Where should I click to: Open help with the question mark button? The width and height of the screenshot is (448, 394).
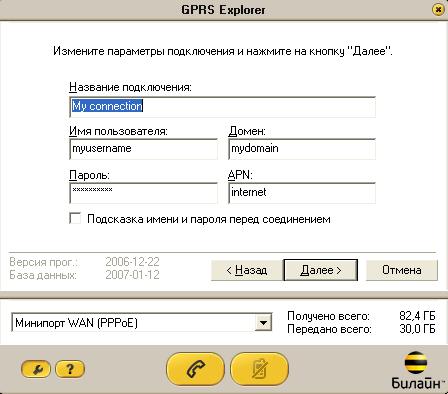click(70, 369)
